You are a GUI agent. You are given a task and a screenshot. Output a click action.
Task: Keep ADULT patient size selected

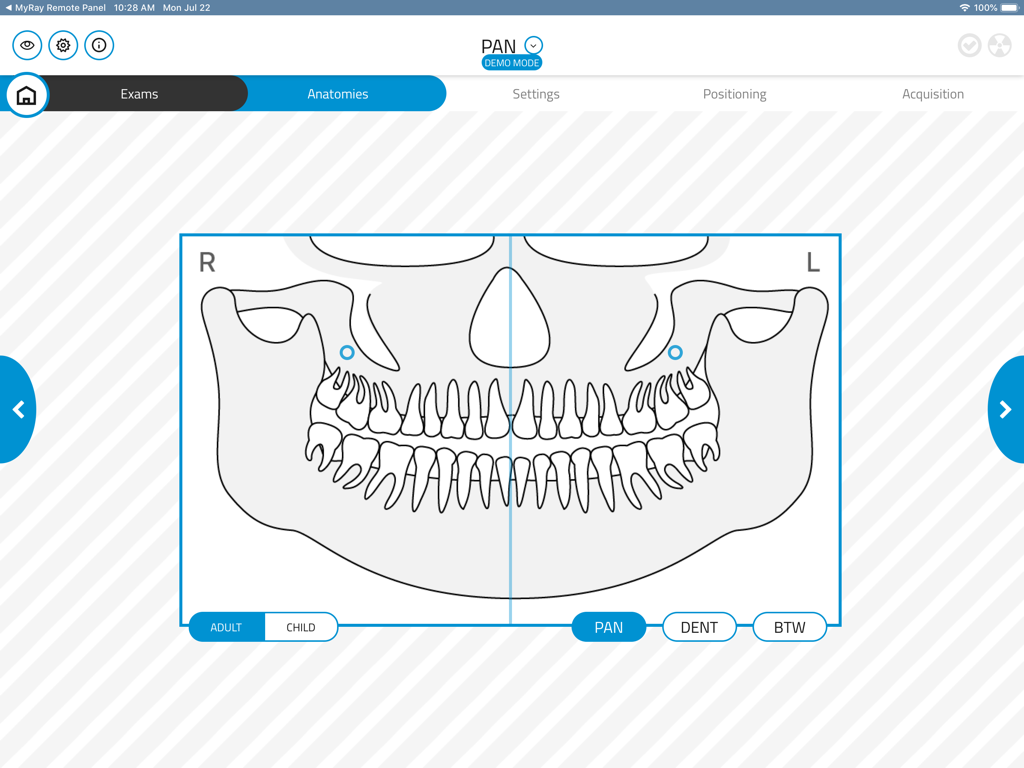tap(225, 627)
